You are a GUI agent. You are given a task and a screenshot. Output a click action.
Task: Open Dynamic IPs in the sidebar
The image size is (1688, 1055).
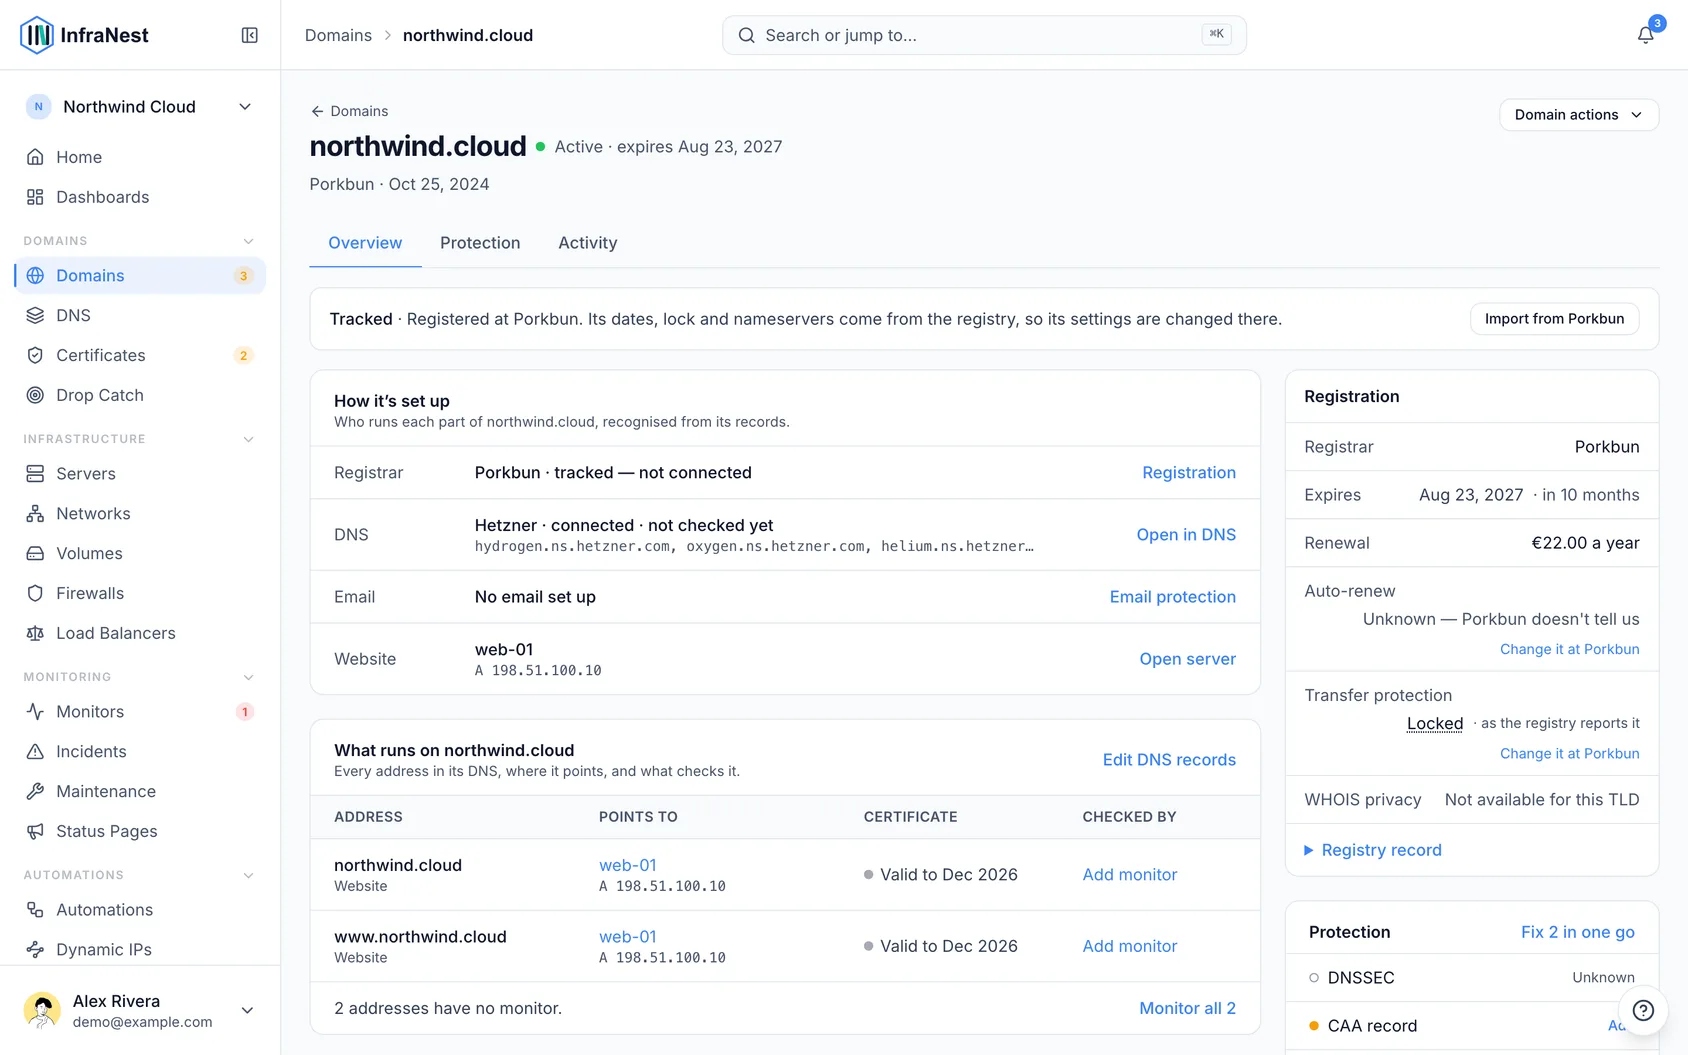click(140, 949)
